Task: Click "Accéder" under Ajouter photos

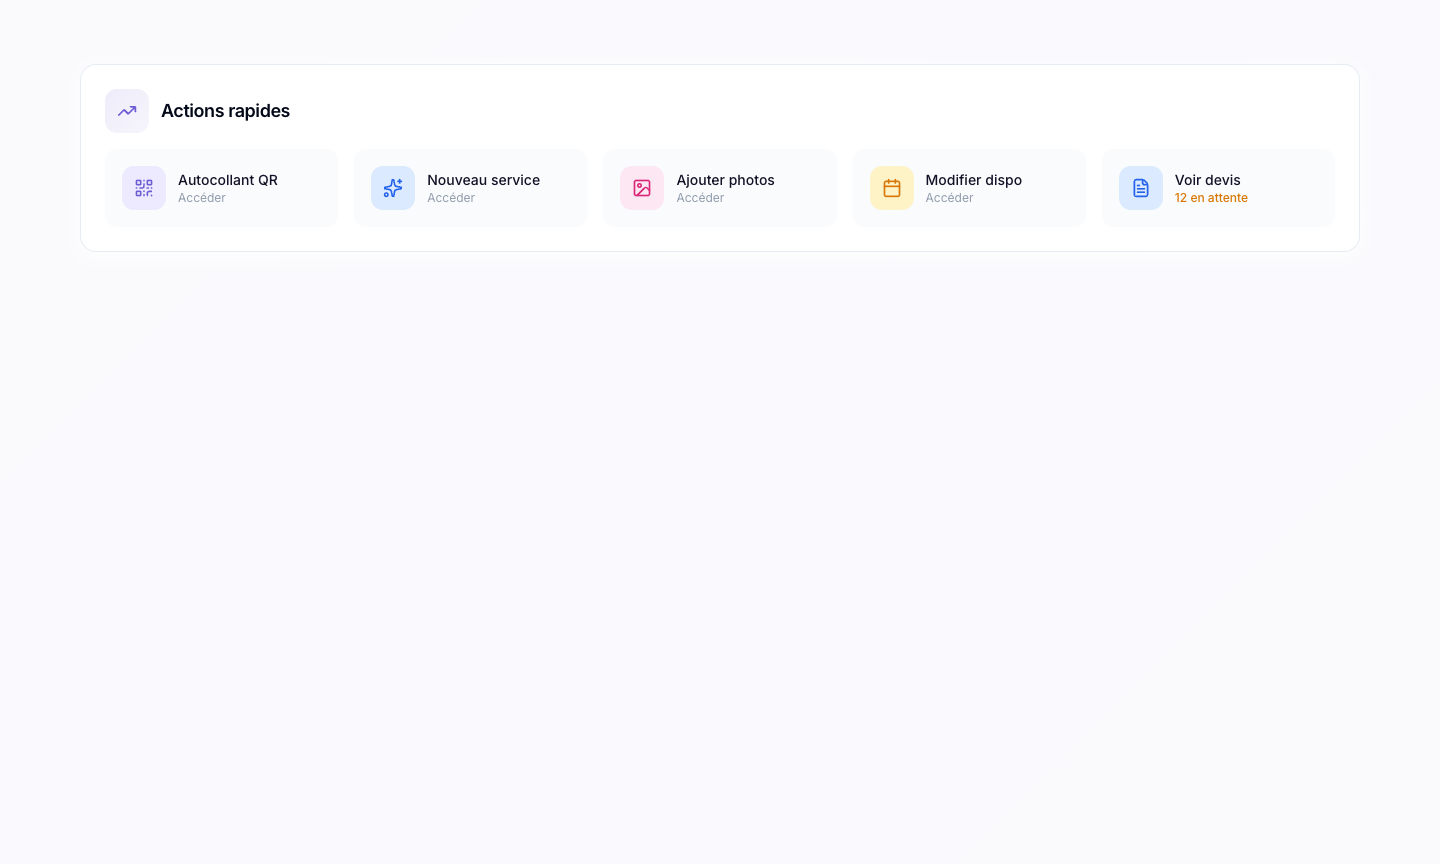Action: pos(700,198)
